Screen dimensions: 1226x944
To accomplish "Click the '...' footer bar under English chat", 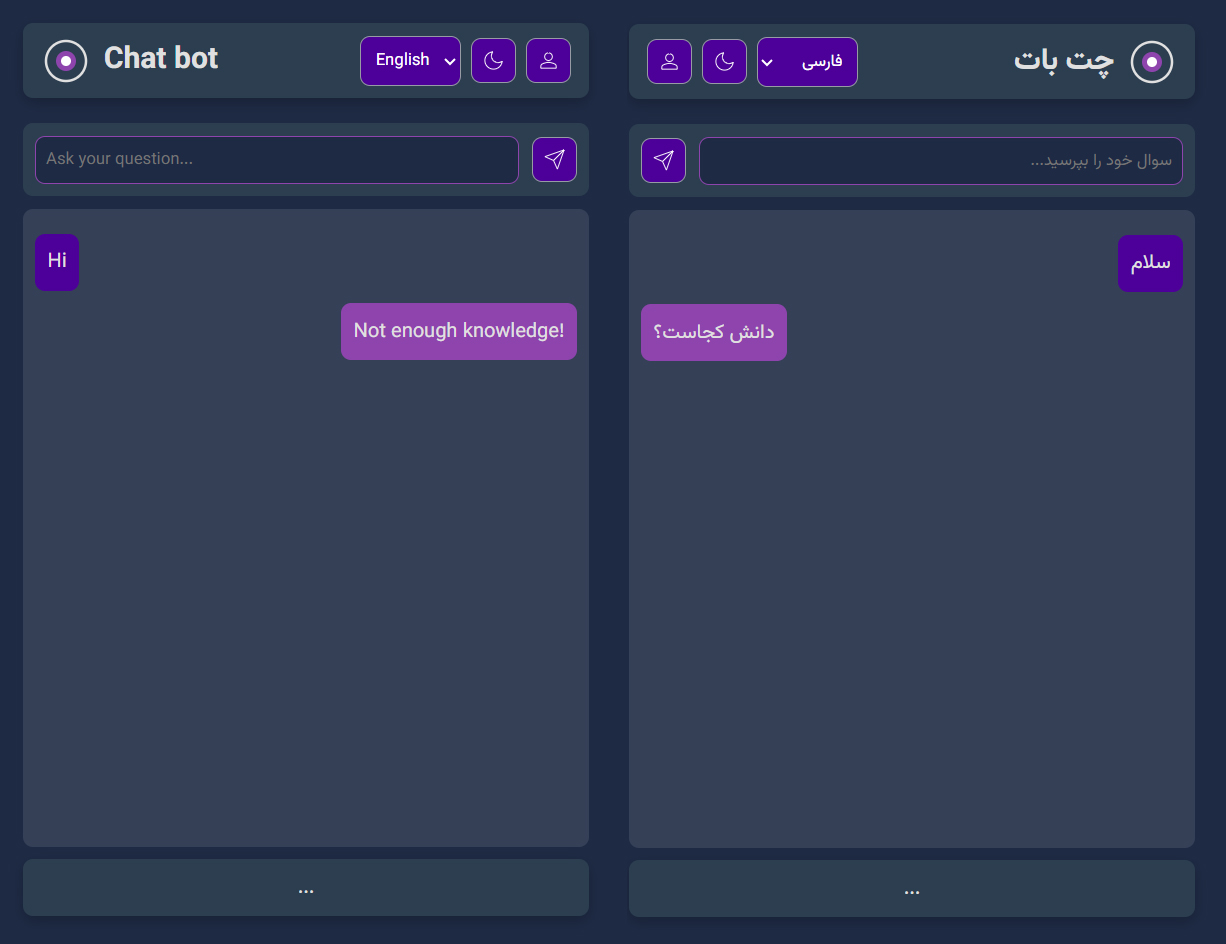I will click(x=306, y=888).
